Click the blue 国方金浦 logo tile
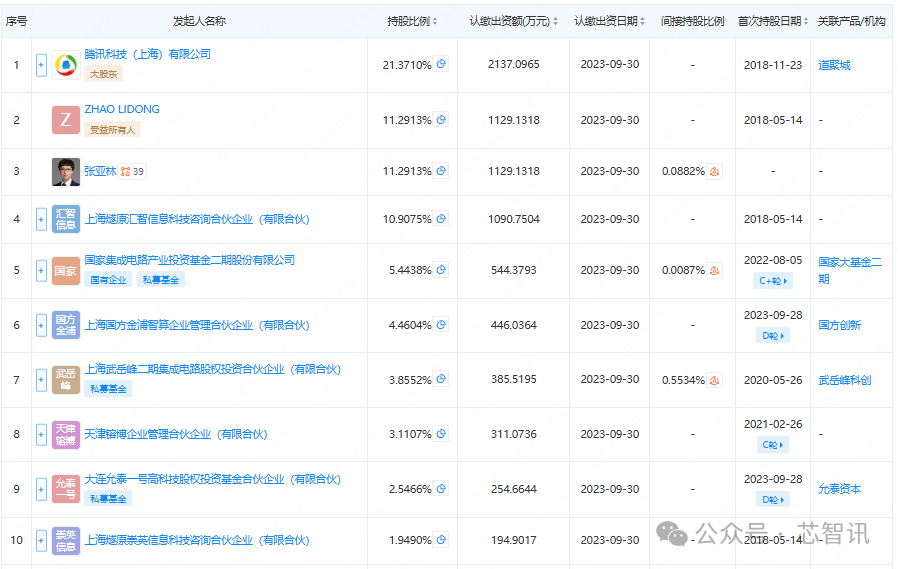The height and width of the screenshot is (569, 898). (66, 325)
